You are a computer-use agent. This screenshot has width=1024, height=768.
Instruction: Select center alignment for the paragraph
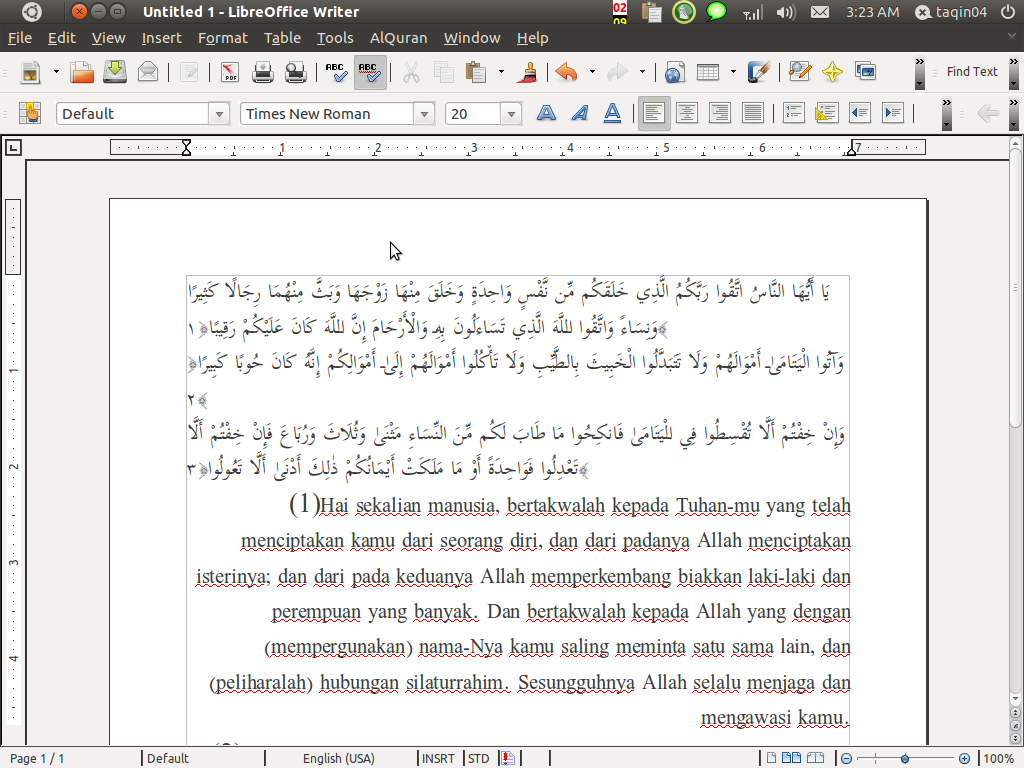687,113
